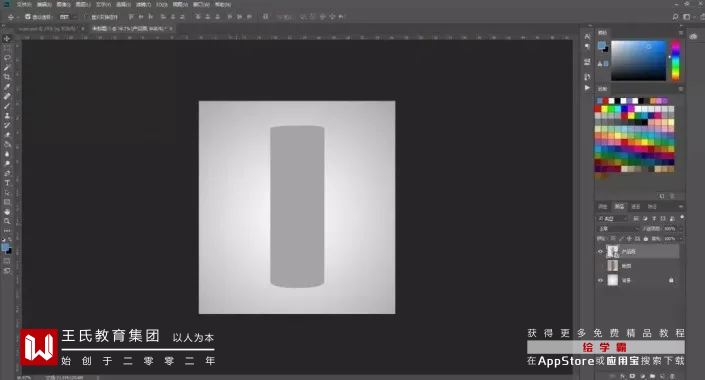
Task: Select the Eraser tool
Action: (x=7, y=135)
